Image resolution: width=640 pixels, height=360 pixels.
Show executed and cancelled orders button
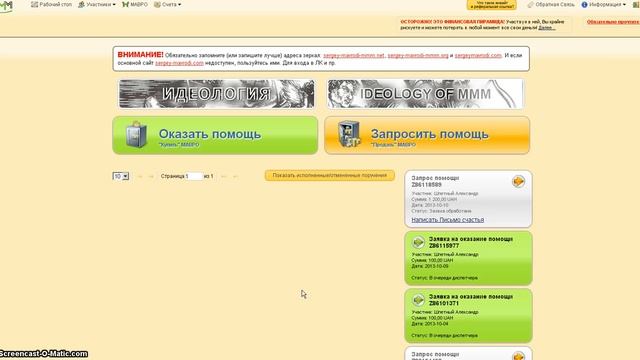(329, 176)
